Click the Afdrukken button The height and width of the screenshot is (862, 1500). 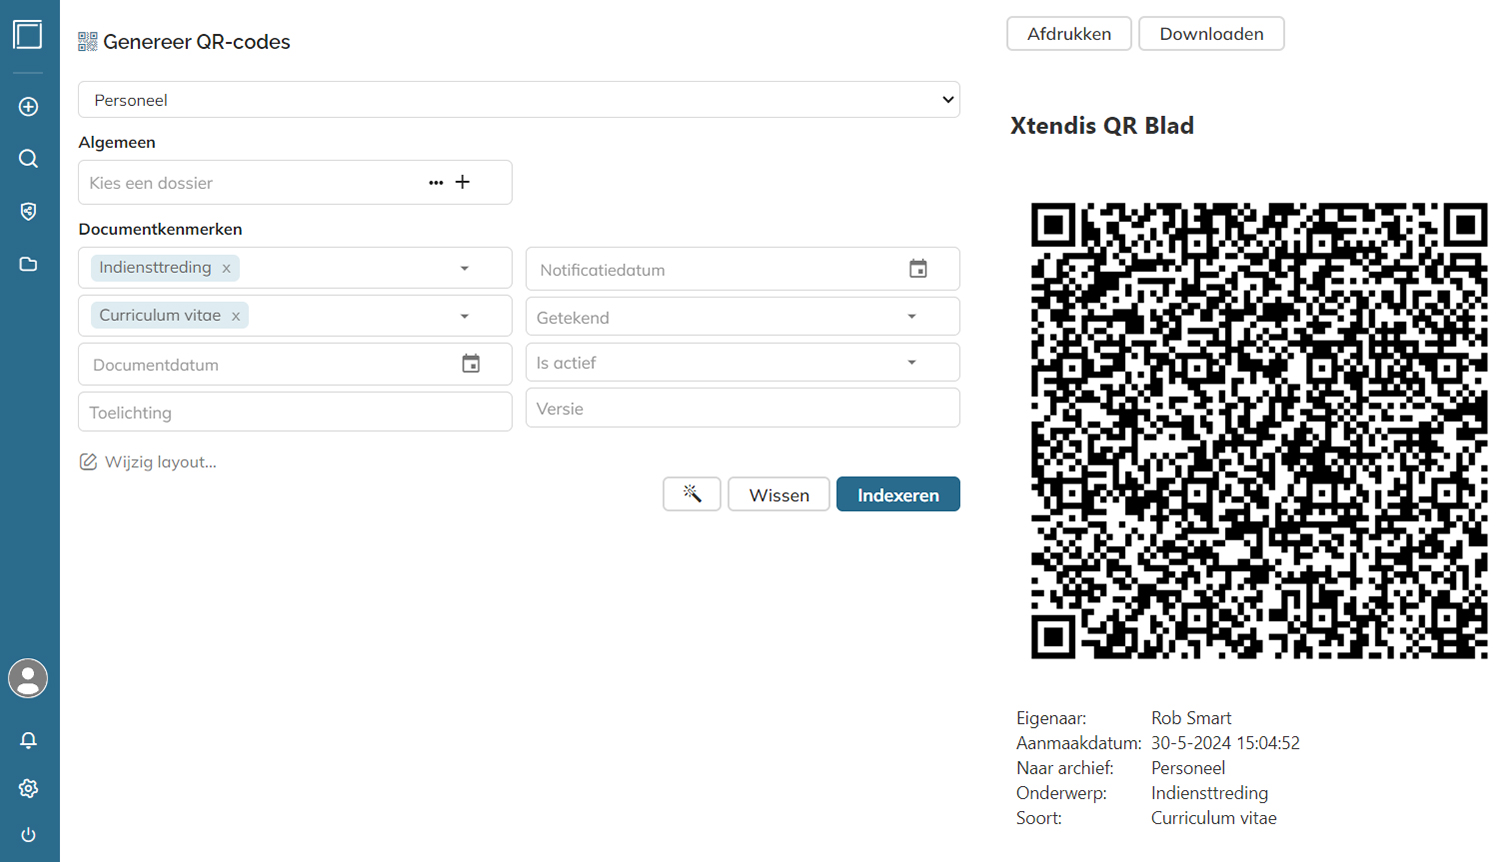1069,34
